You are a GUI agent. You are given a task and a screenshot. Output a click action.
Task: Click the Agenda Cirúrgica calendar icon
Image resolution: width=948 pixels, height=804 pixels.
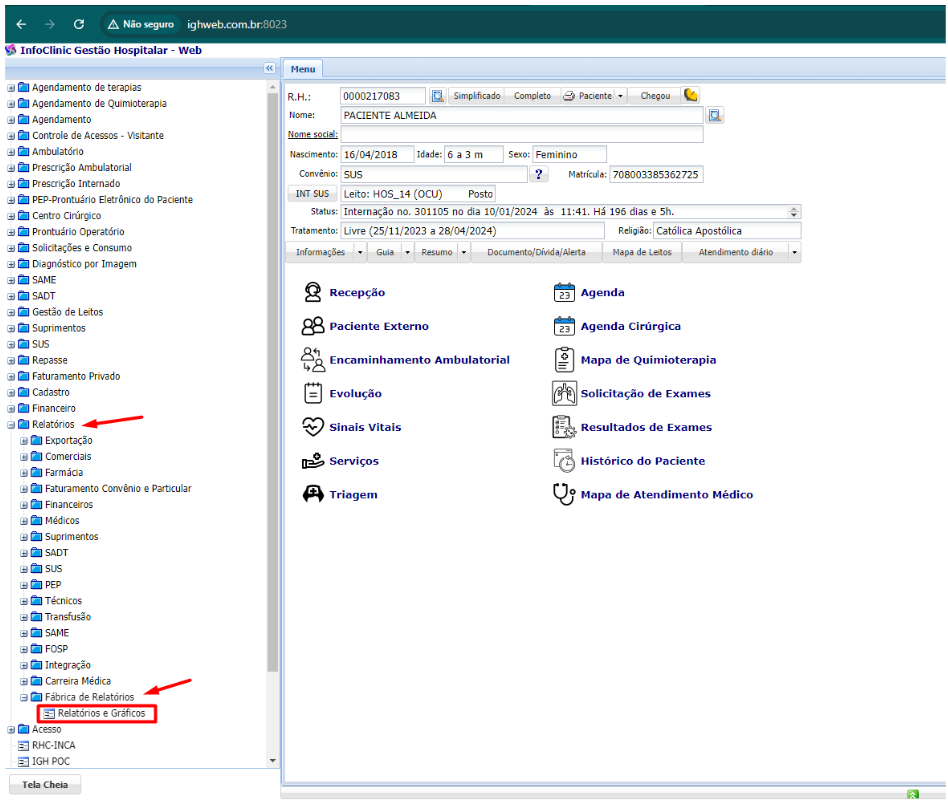pos(564,326)
